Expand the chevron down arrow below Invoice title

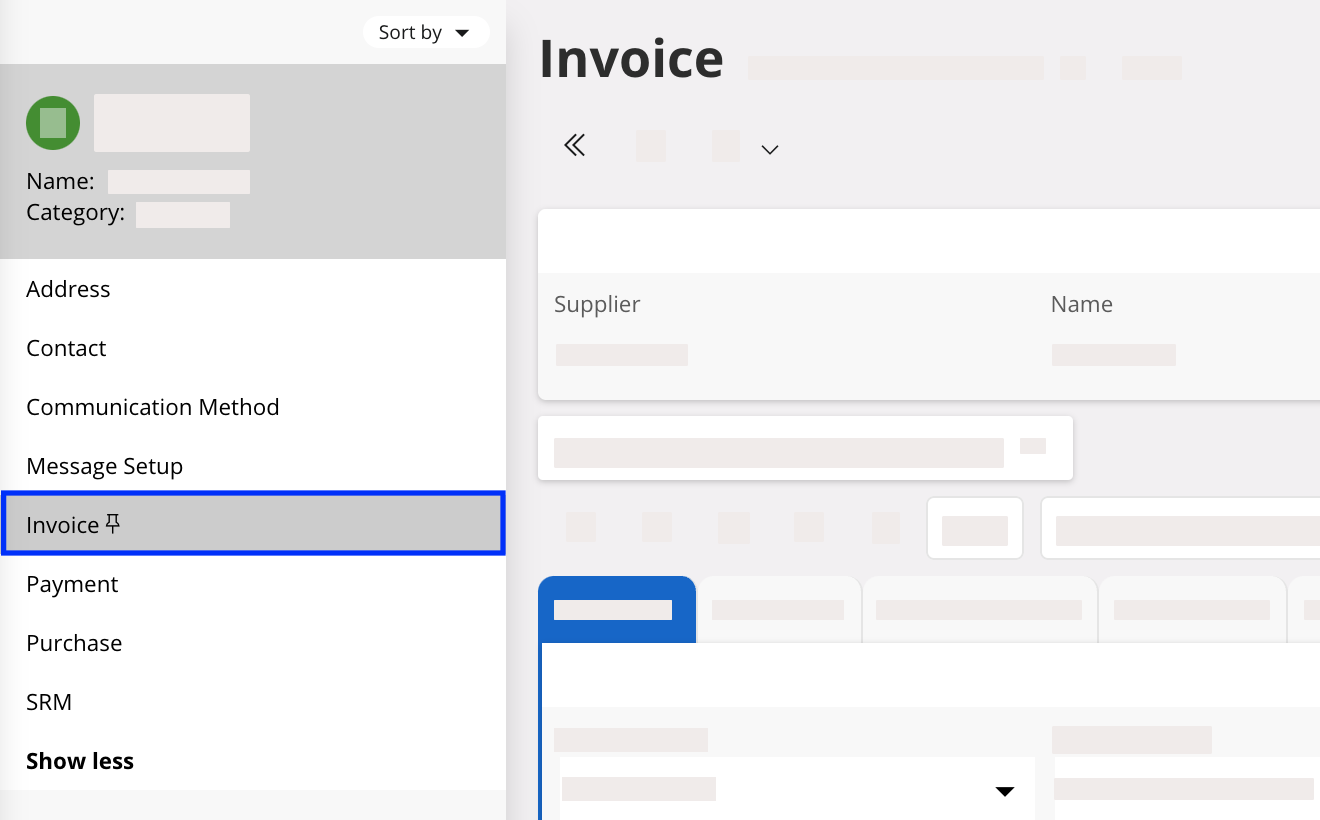[x=769, y=150]
